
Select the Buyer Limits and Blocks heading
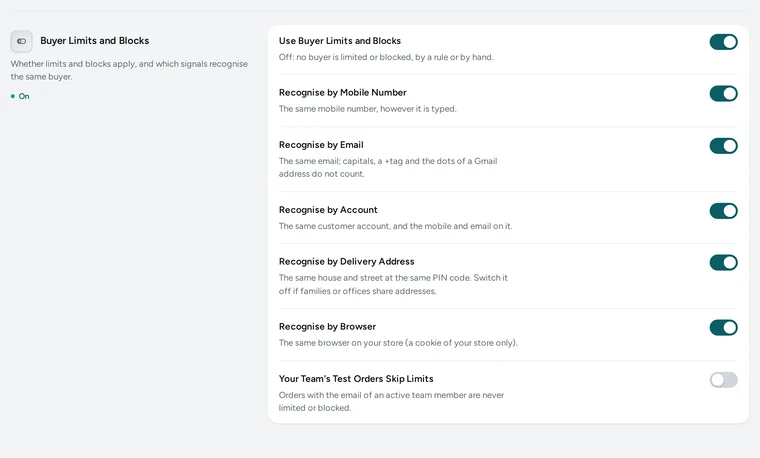95,41
